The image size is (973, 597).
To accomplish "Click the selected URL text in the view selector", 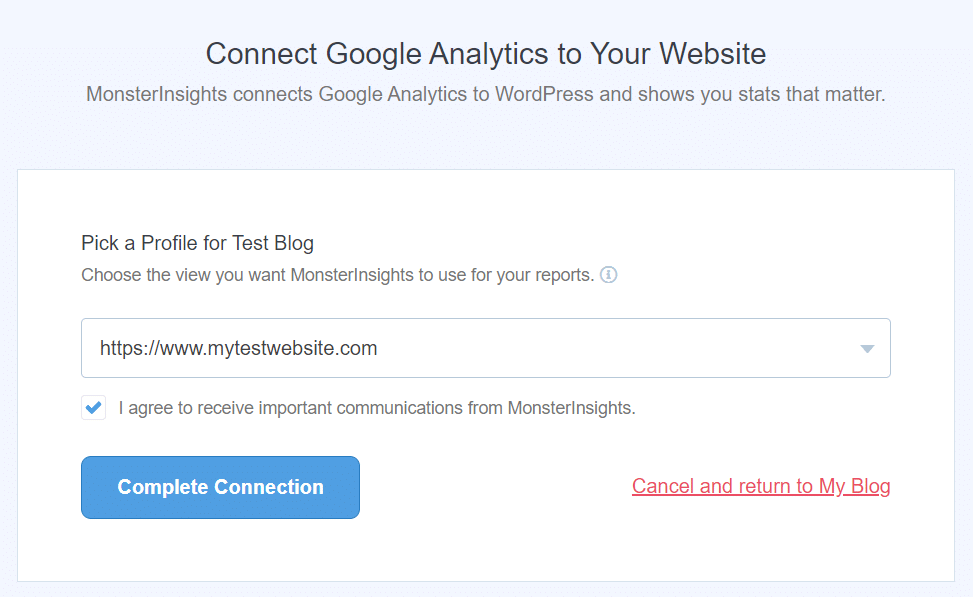I will click(238, 349).
